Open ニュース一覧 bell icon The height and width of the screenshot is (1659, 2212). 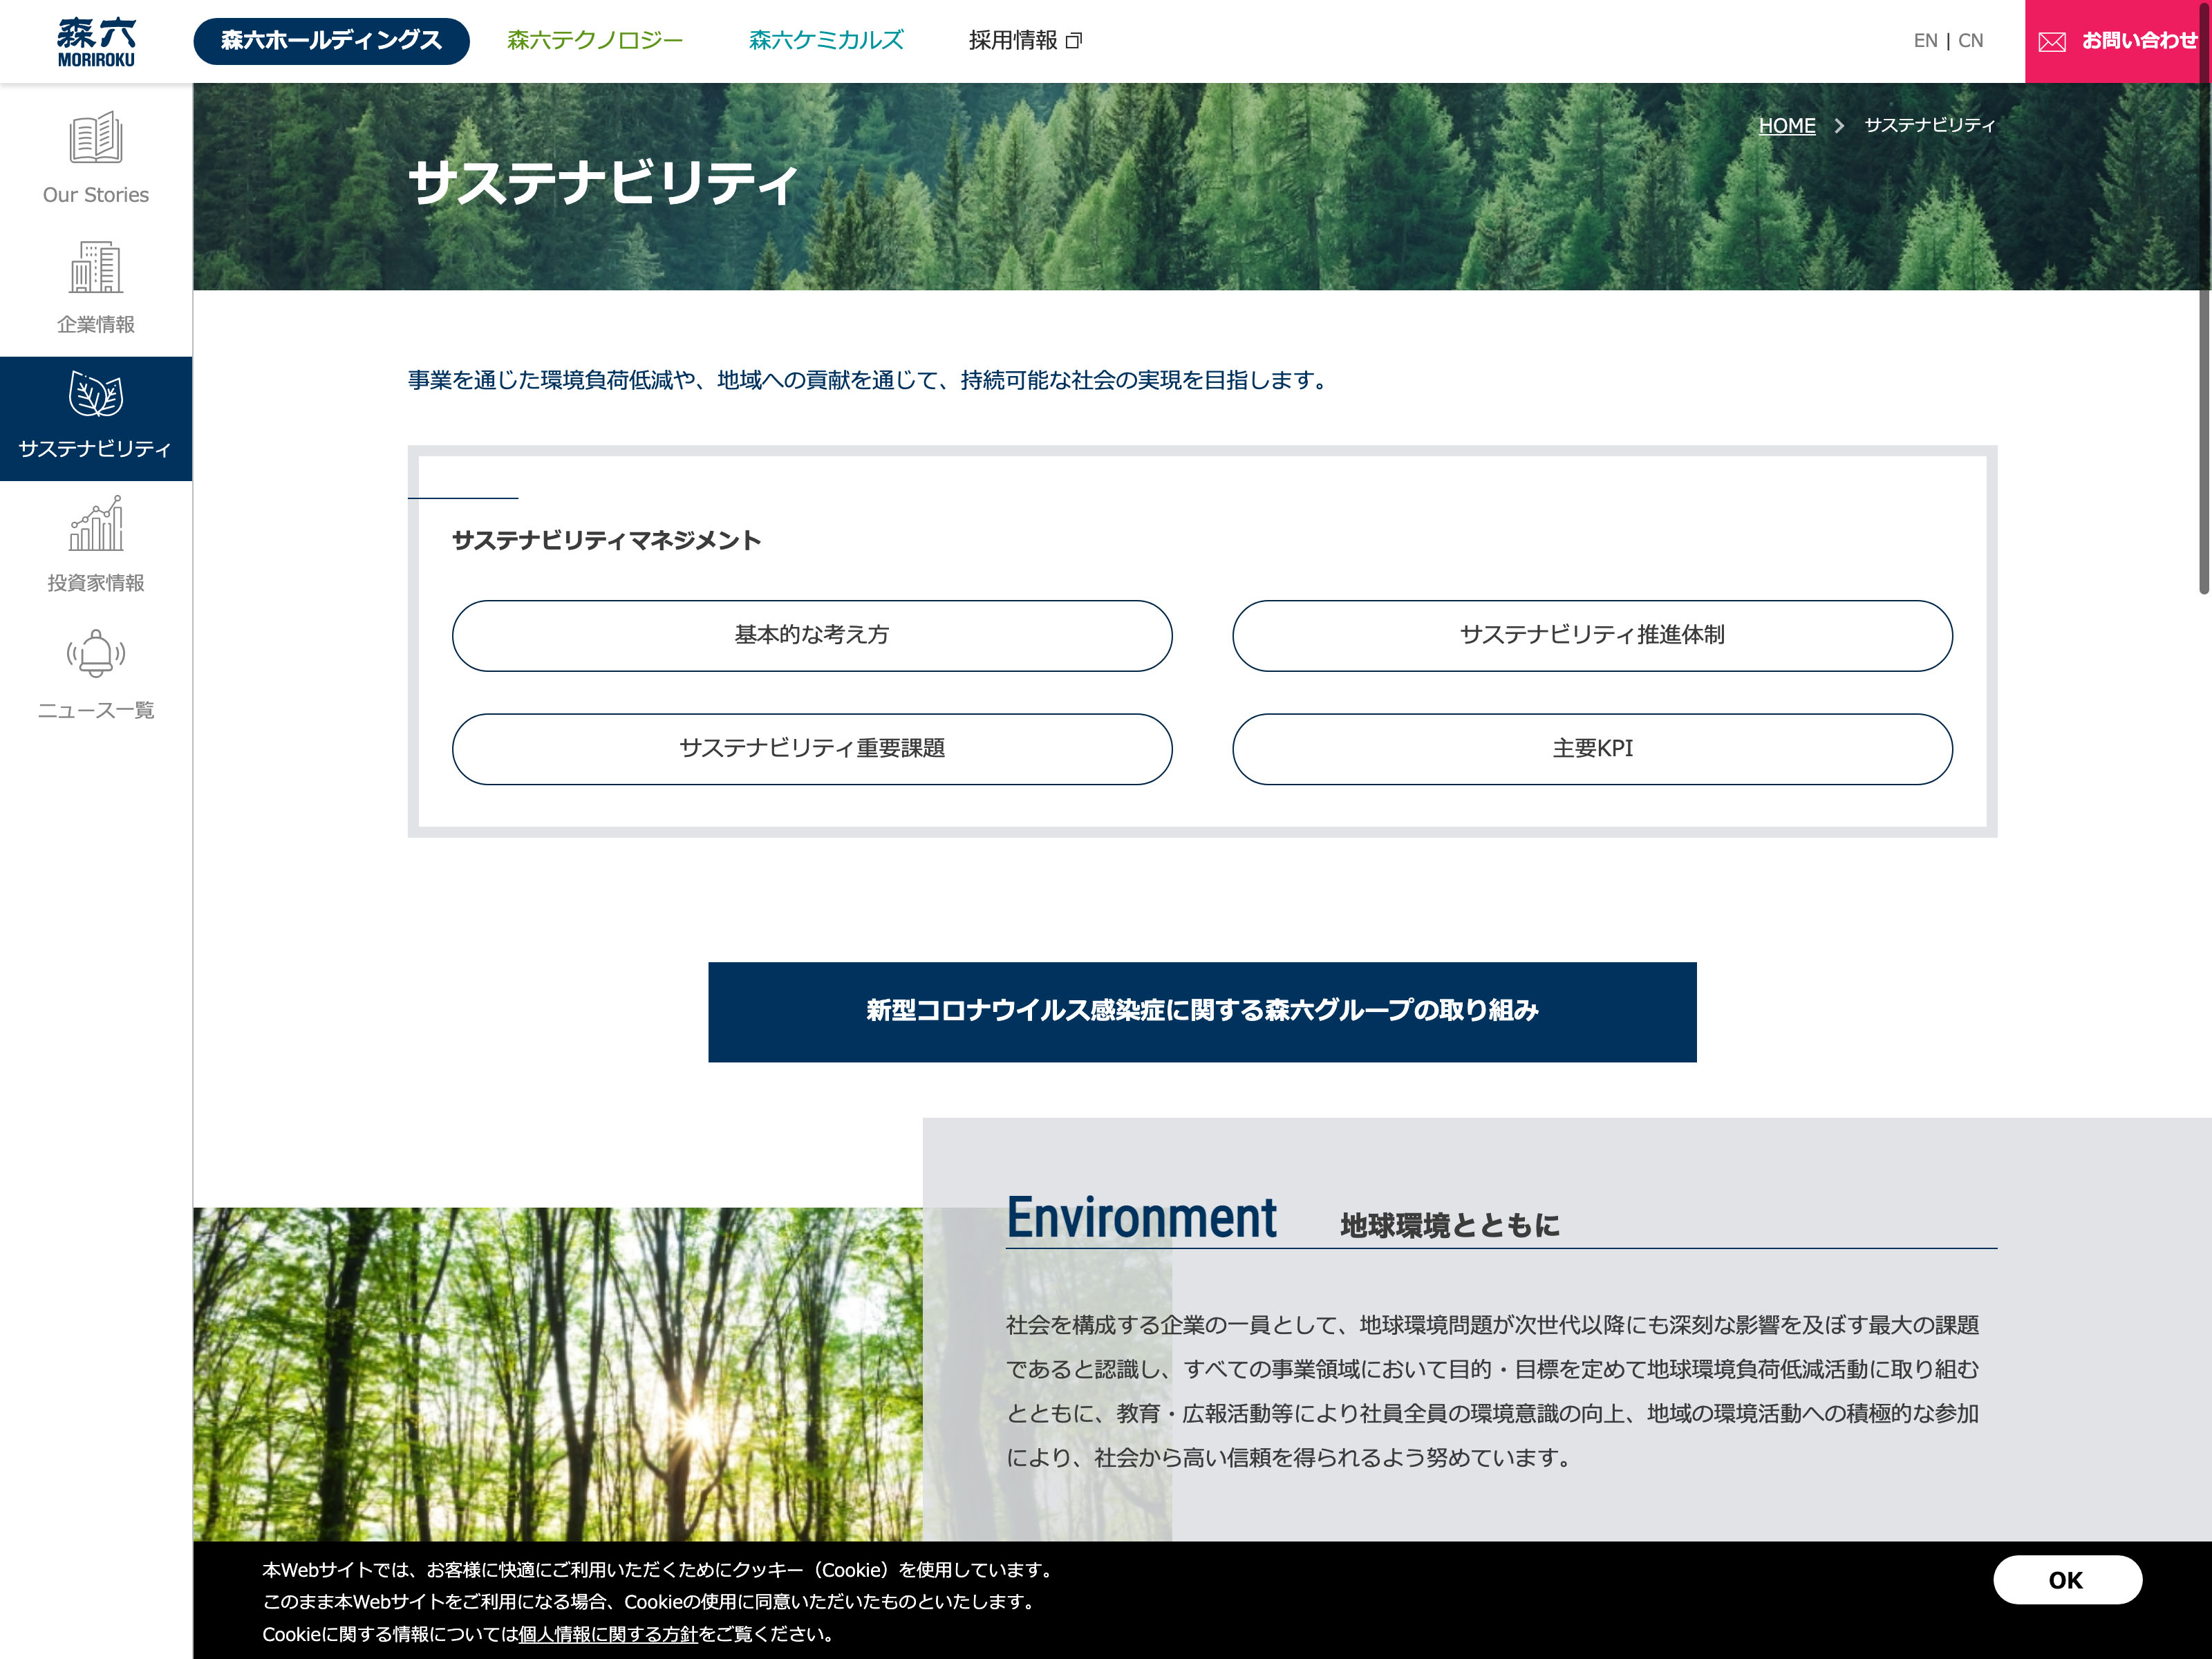96,654
